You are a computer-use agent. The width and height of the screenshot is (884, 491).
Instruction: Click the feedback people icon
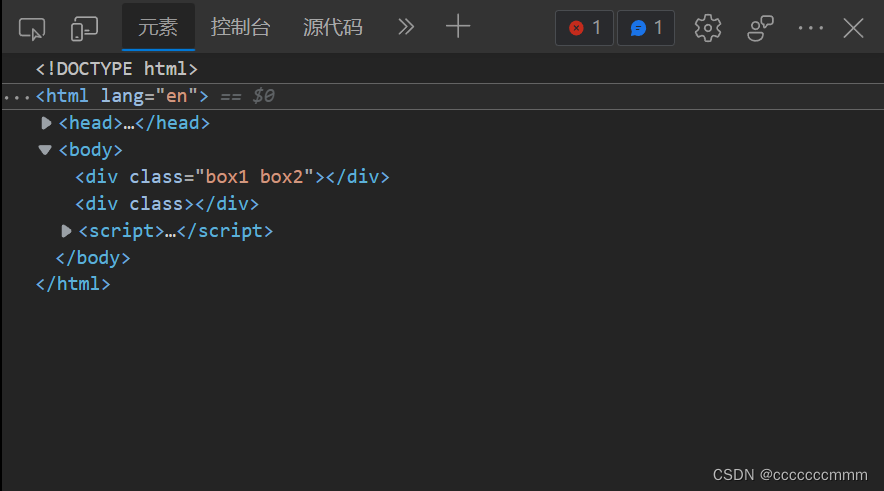(x=760, y=28)
